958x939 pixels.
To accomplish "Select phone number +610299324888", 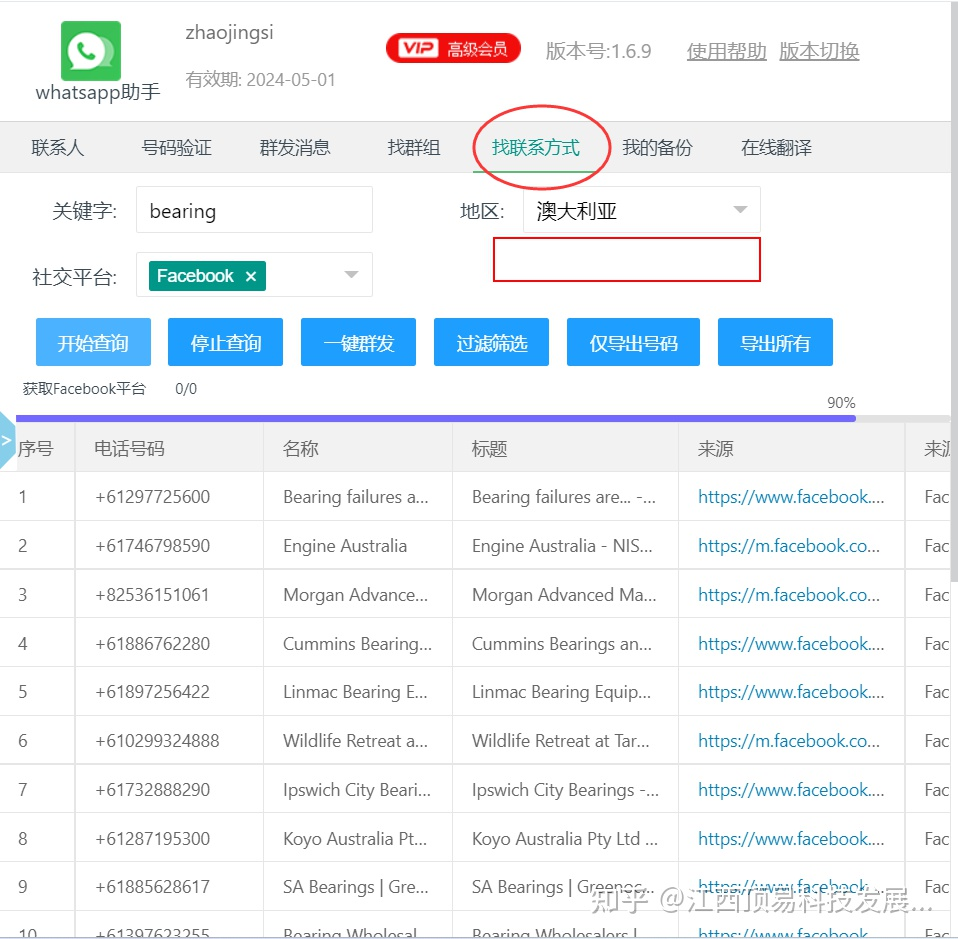I will pos(157,740).
